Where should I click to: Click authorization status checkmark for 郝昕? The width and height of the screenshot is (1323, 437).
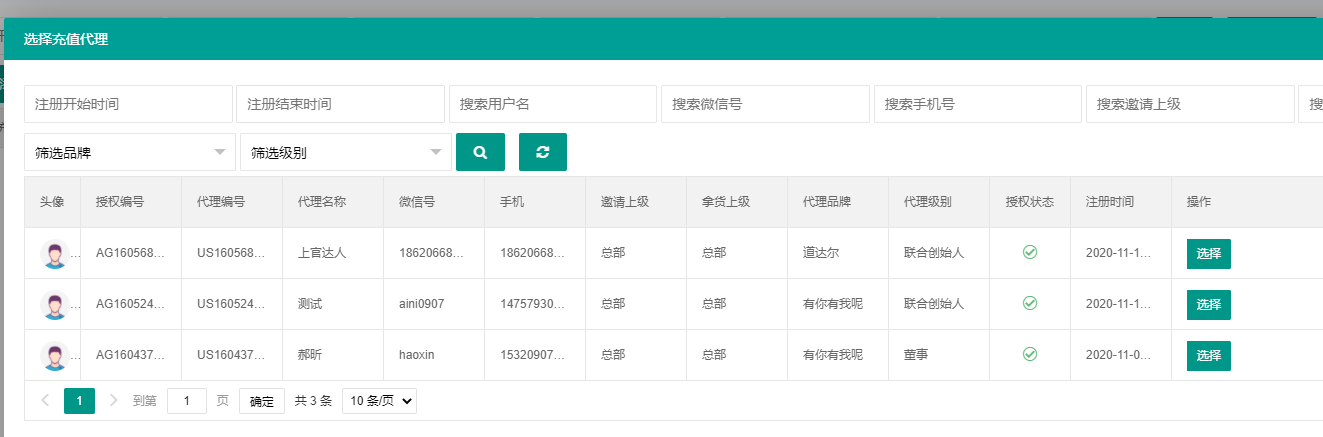click(x=1029, y=354)
